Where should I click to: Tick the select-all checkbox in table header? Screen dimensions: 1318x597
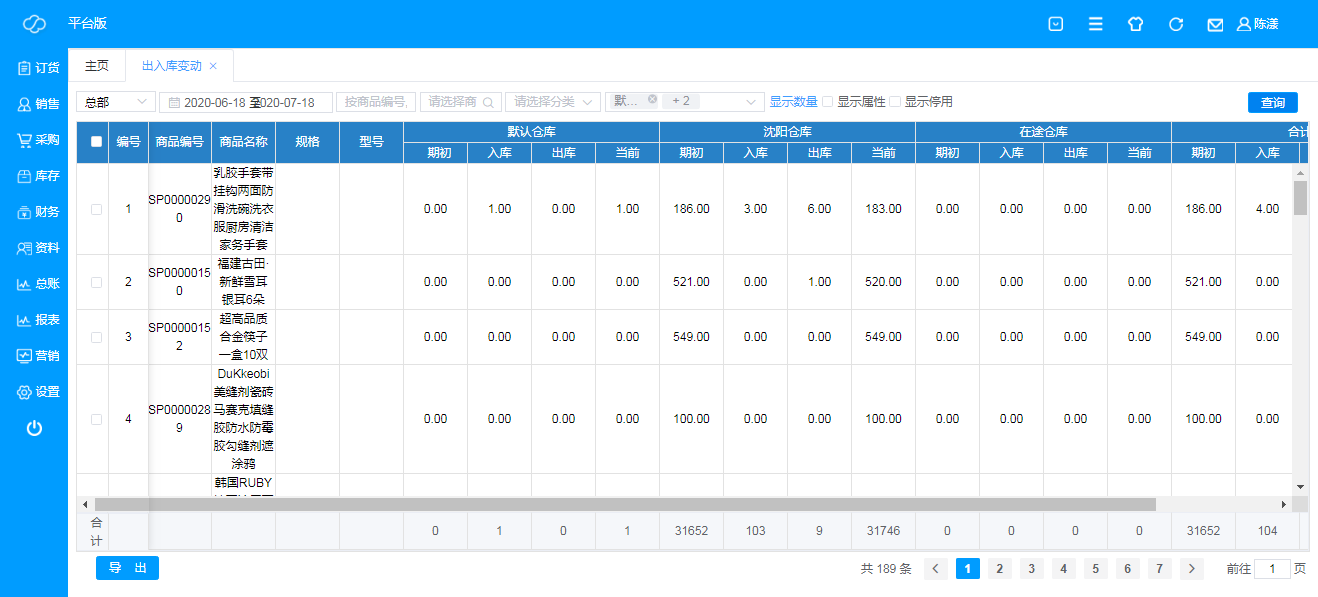(x=96, y=142)
